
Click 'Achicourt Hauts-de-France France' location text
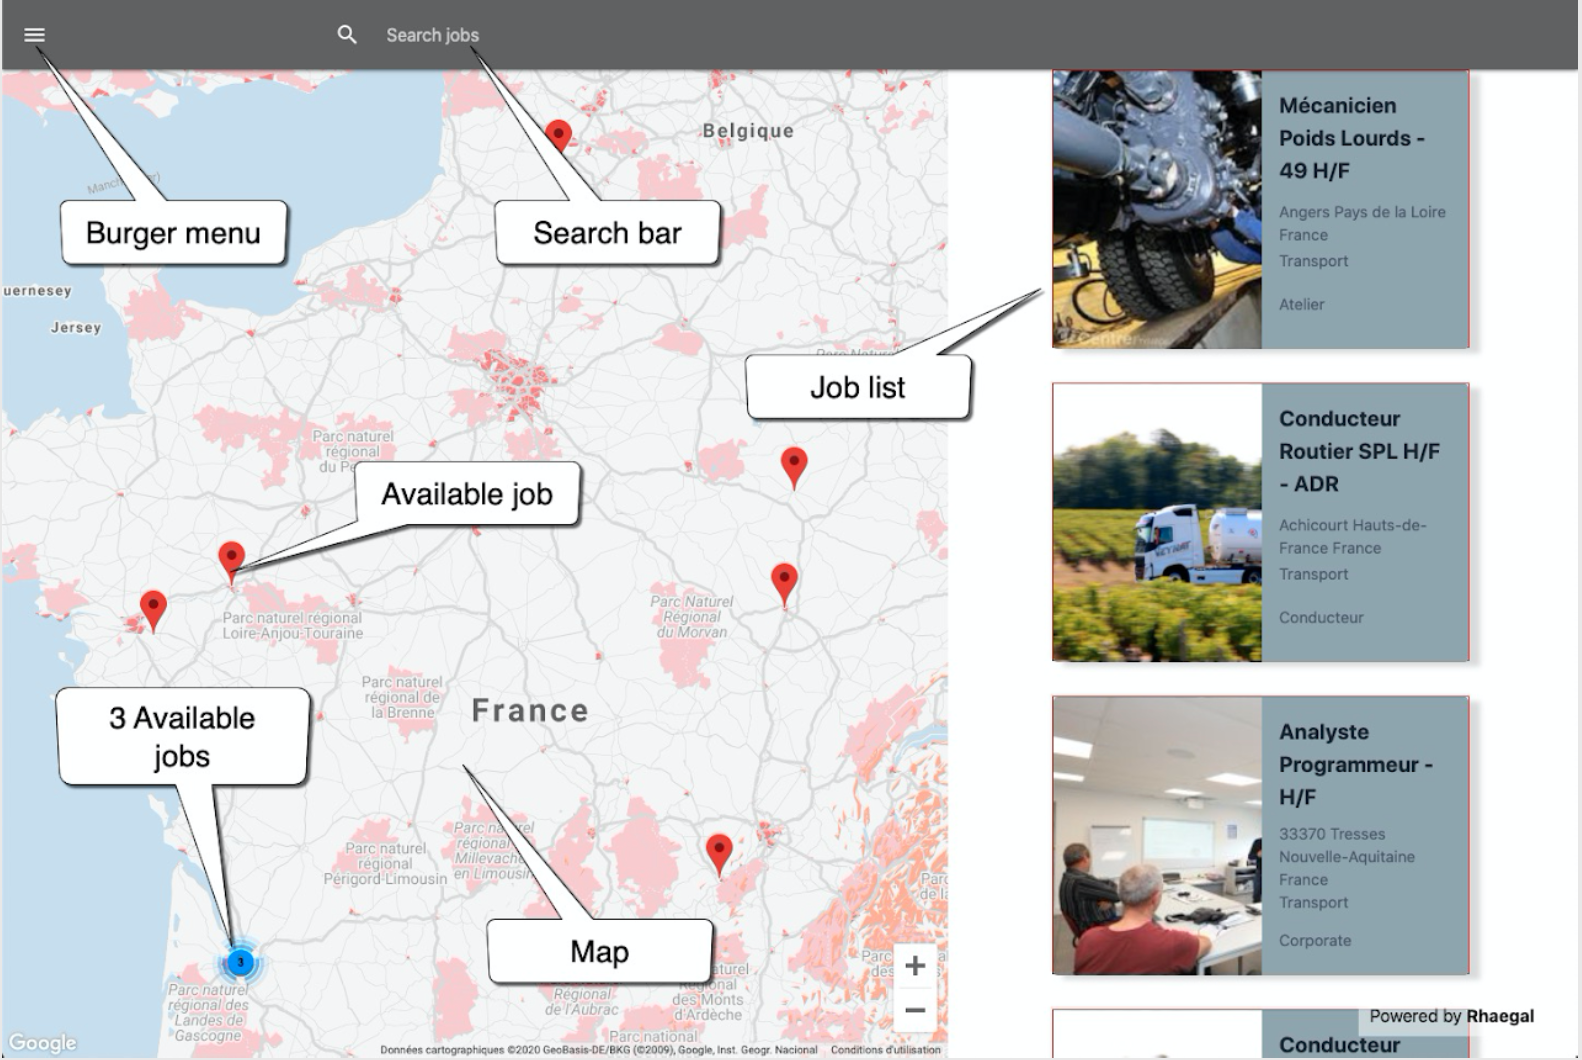1352,537
